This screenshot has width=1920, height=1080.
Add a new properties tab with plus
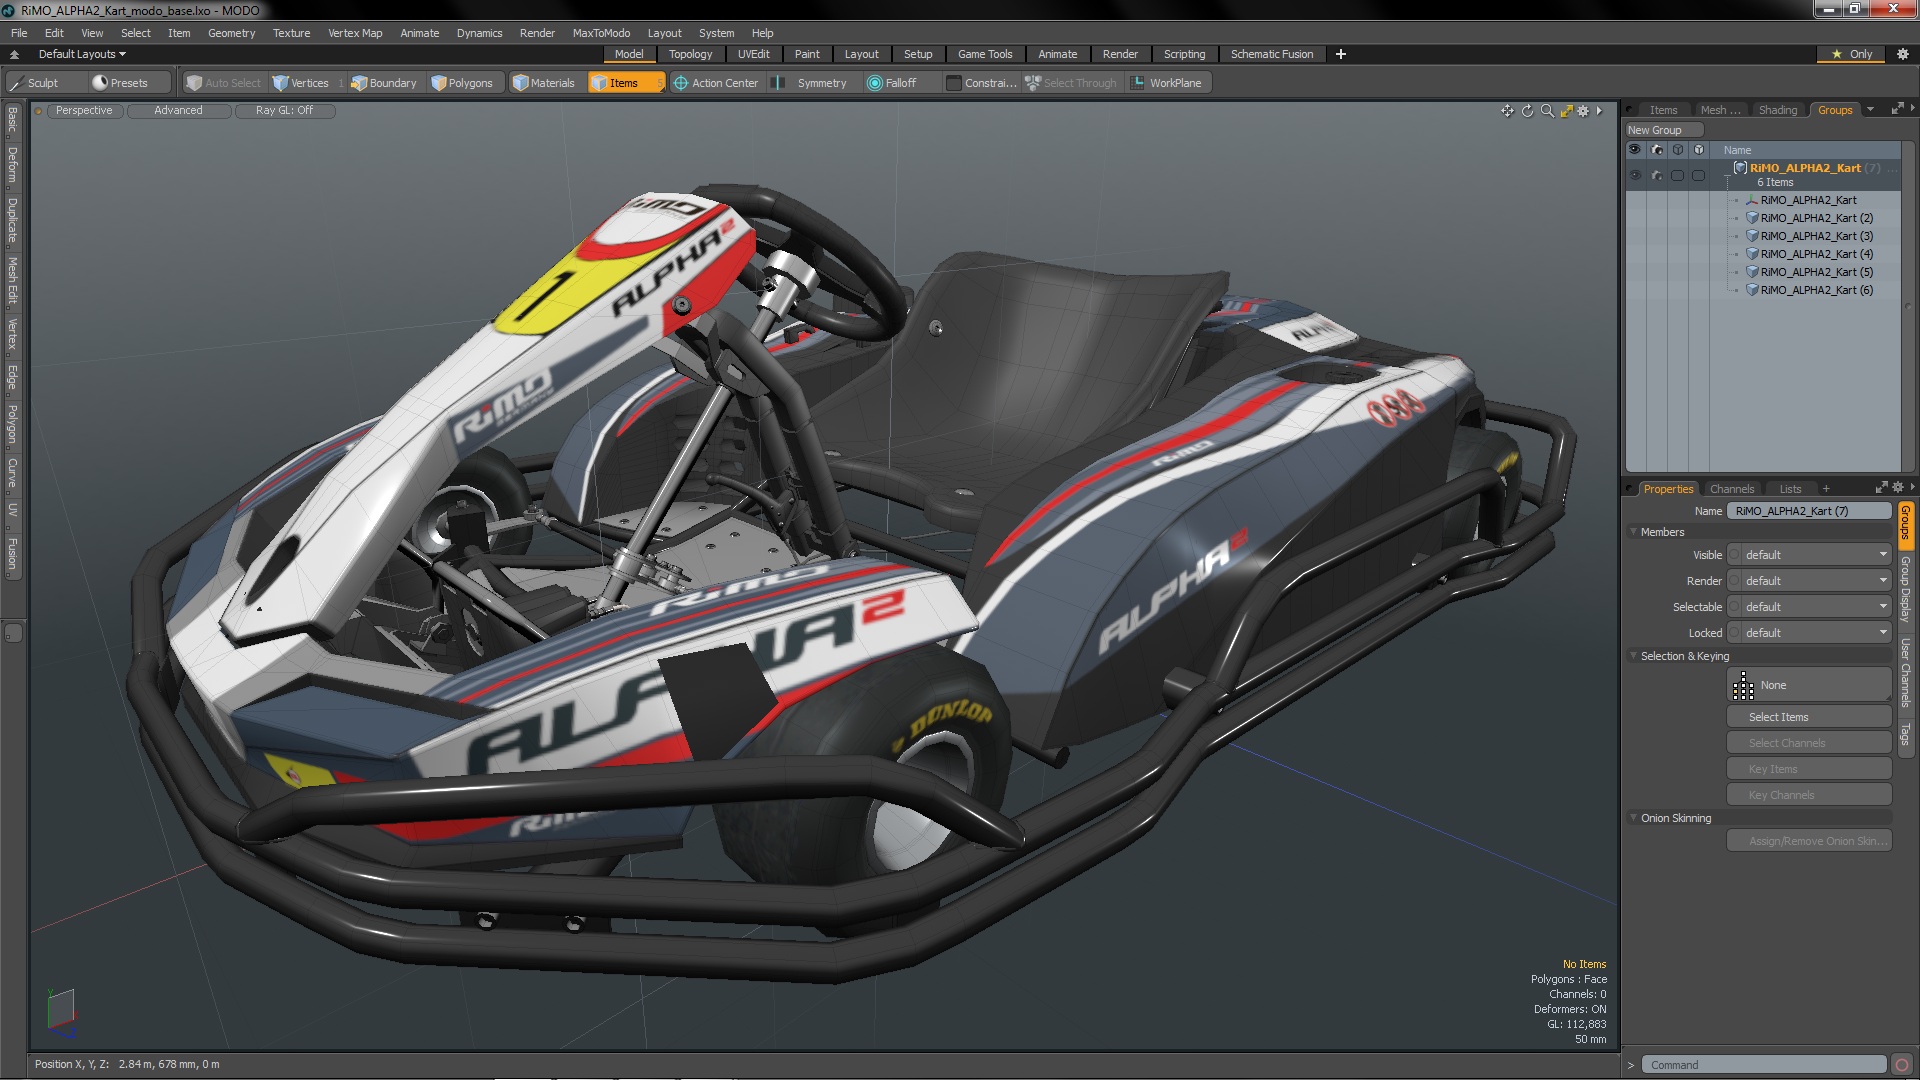coord(1826,489)
